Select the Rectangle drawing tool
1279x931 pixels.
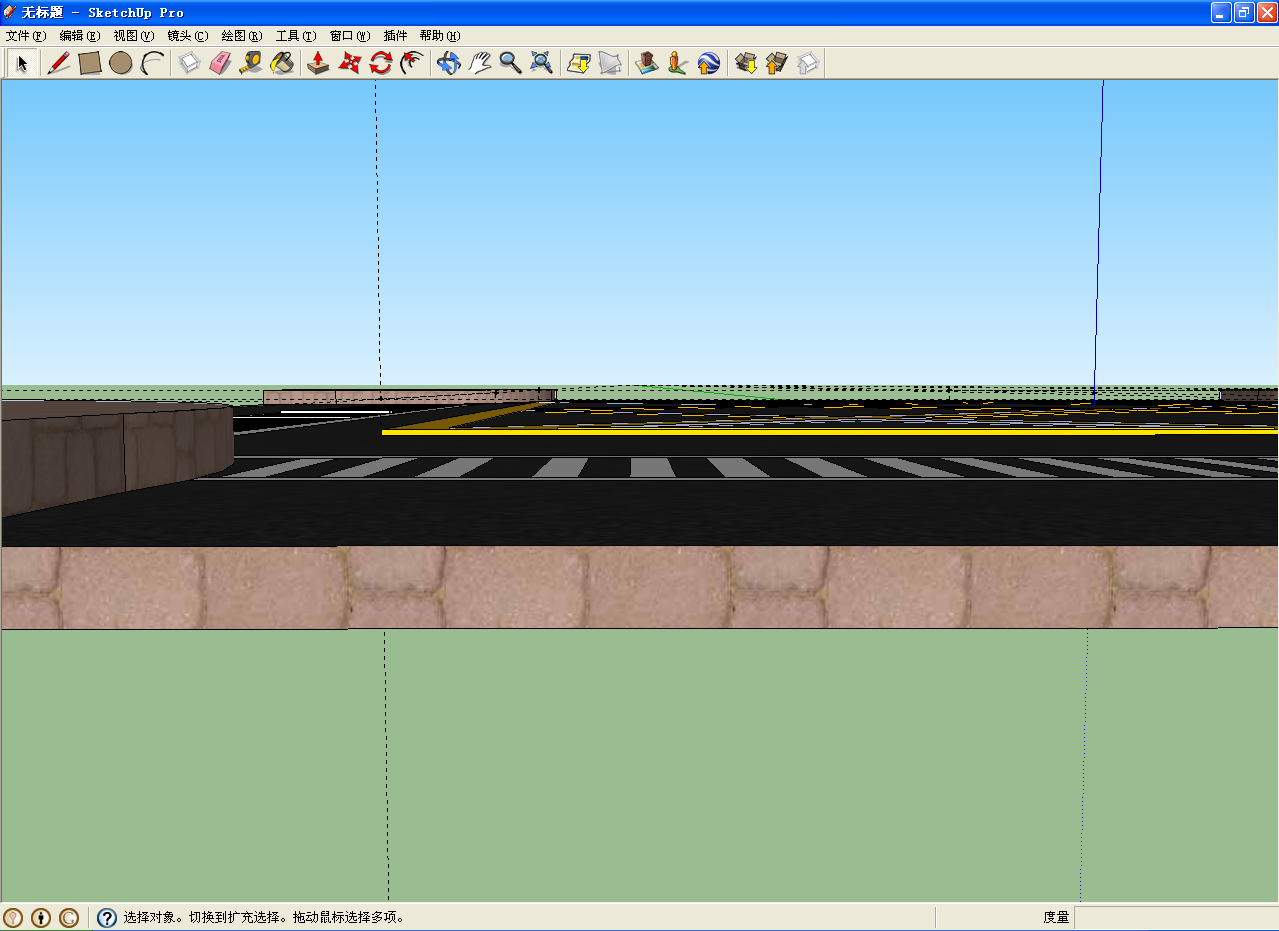pos(90,63)
